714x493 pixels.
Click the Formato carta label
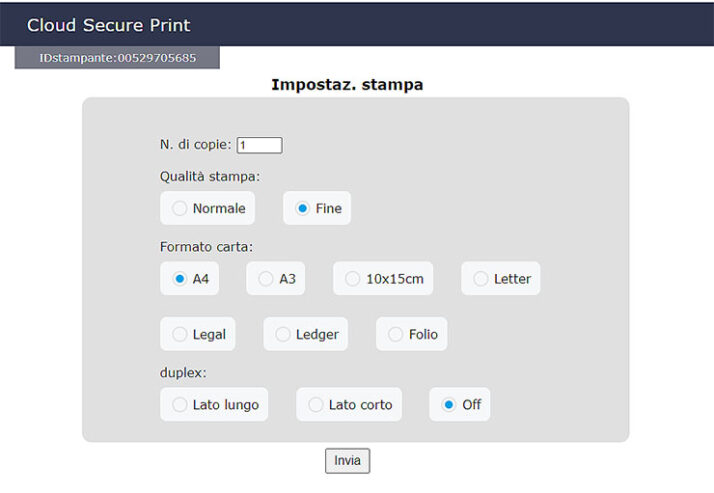coord(206,246)
